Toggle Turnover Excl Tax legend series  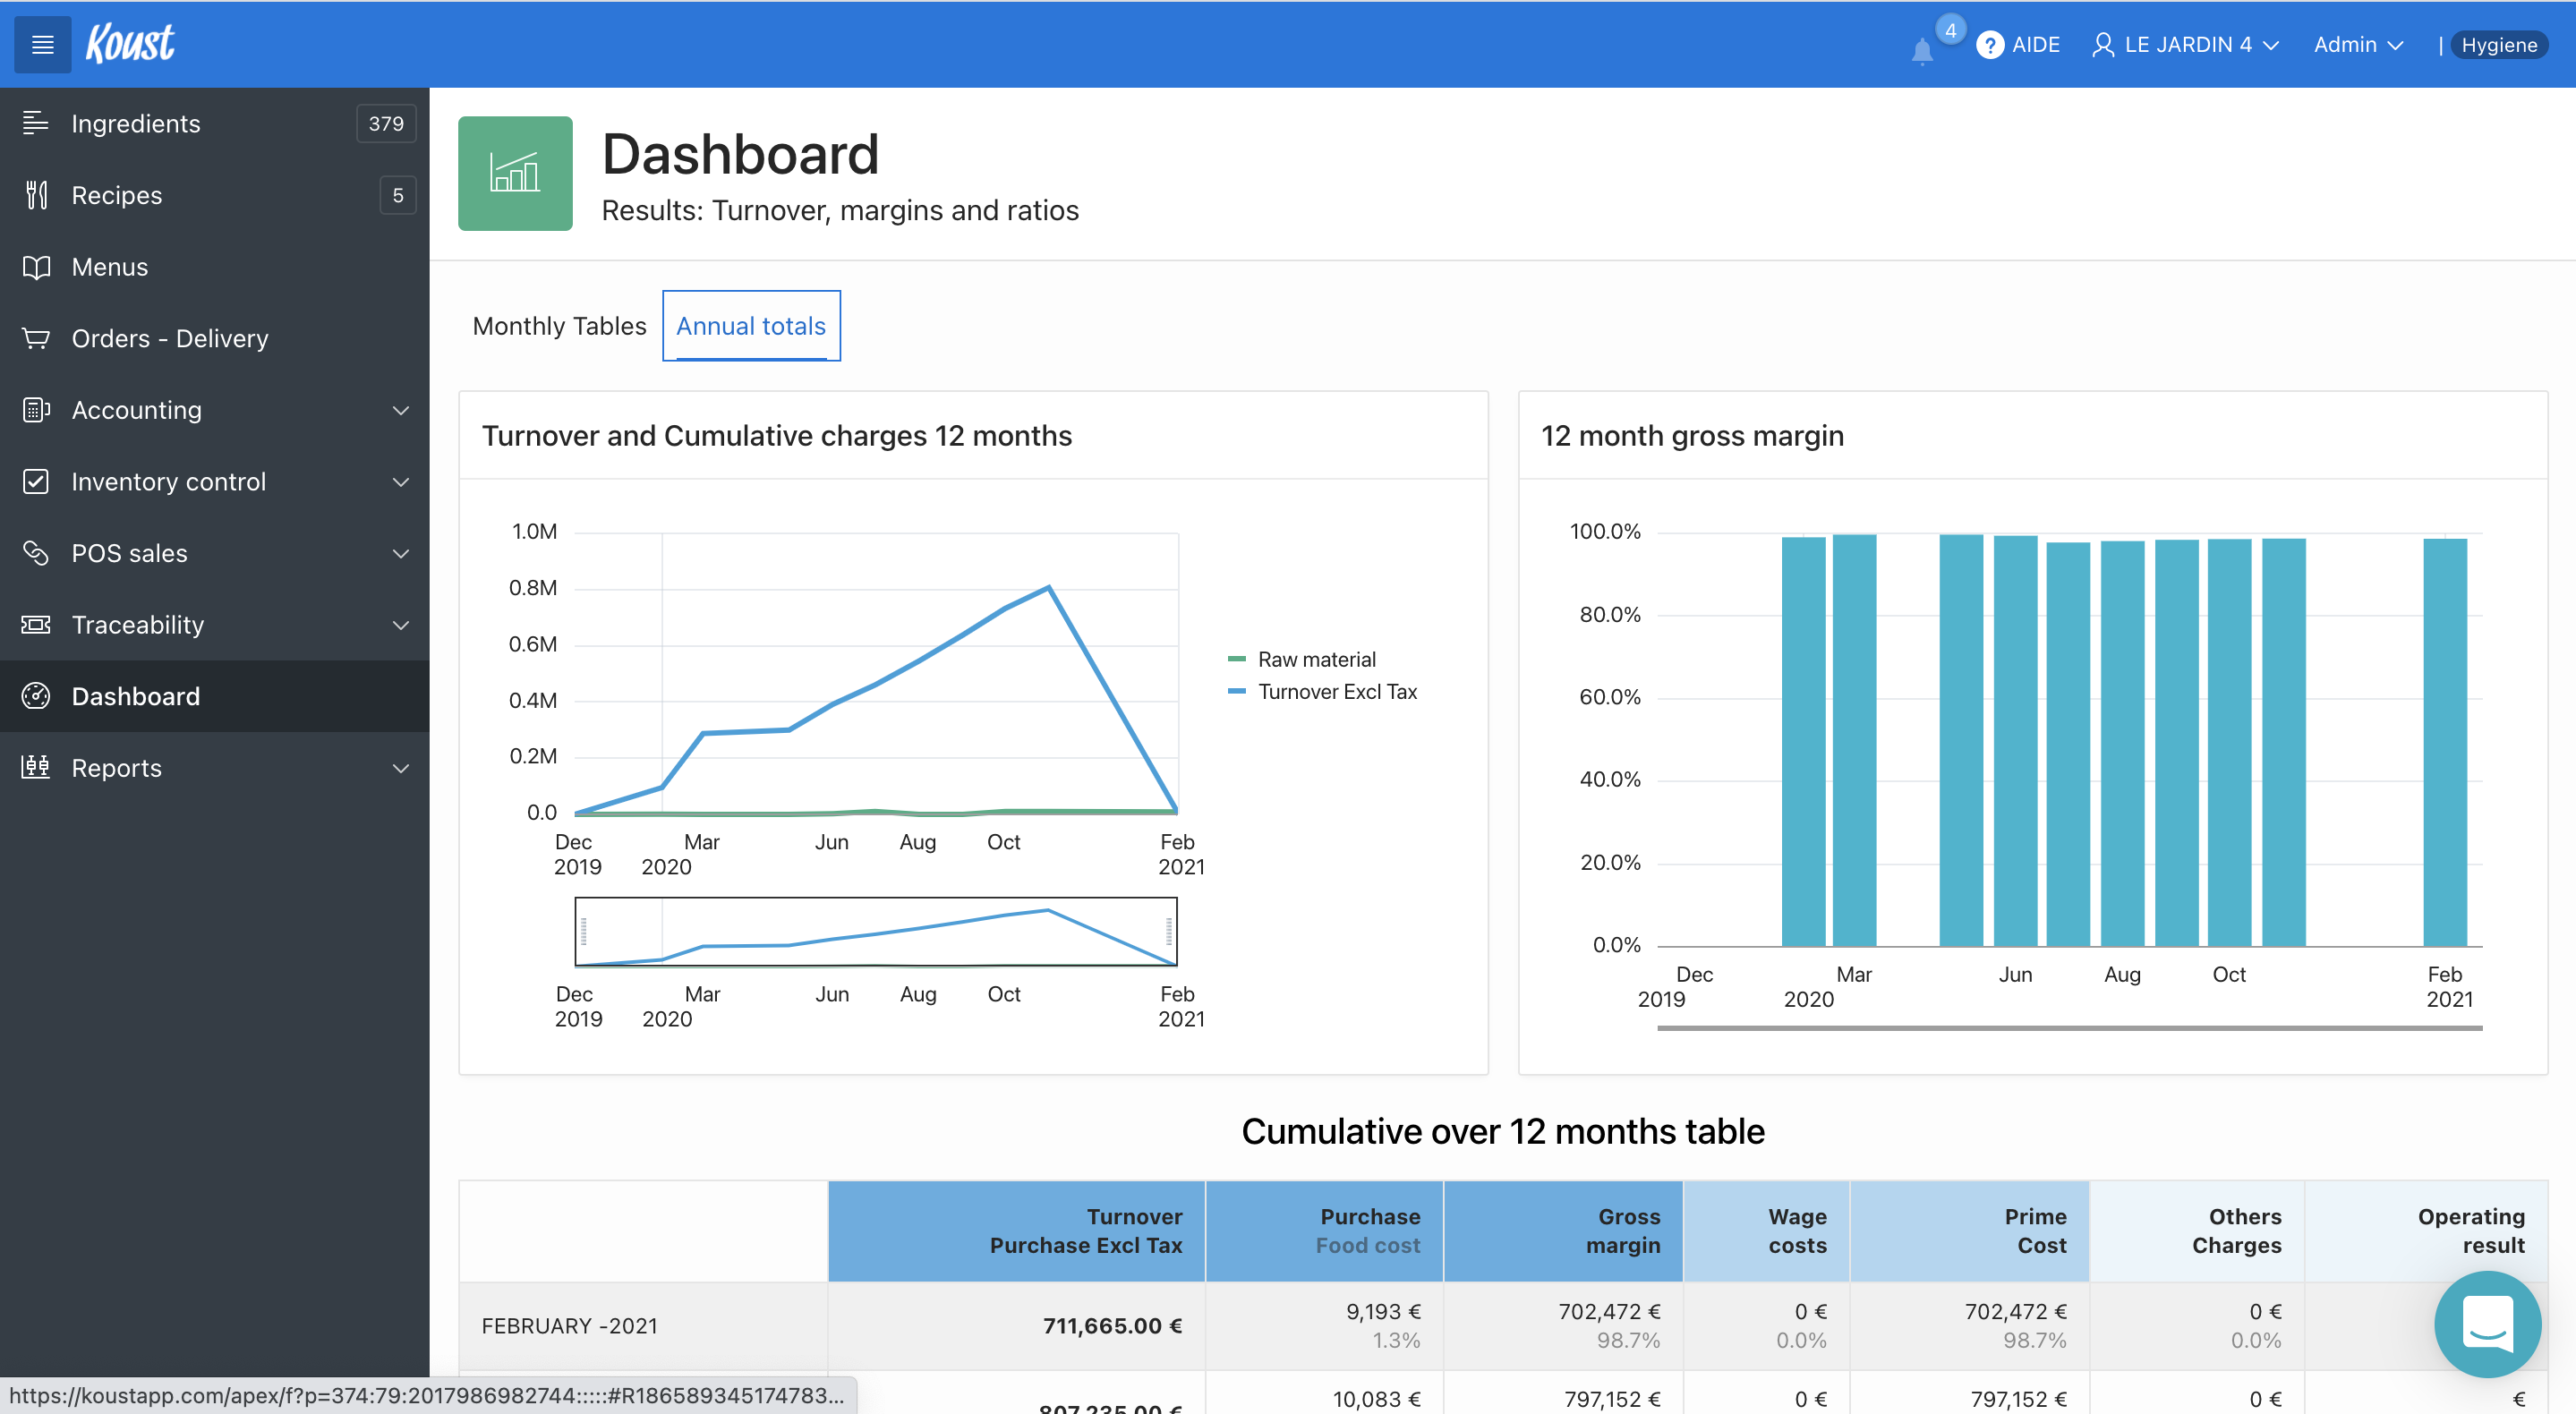1336,692
